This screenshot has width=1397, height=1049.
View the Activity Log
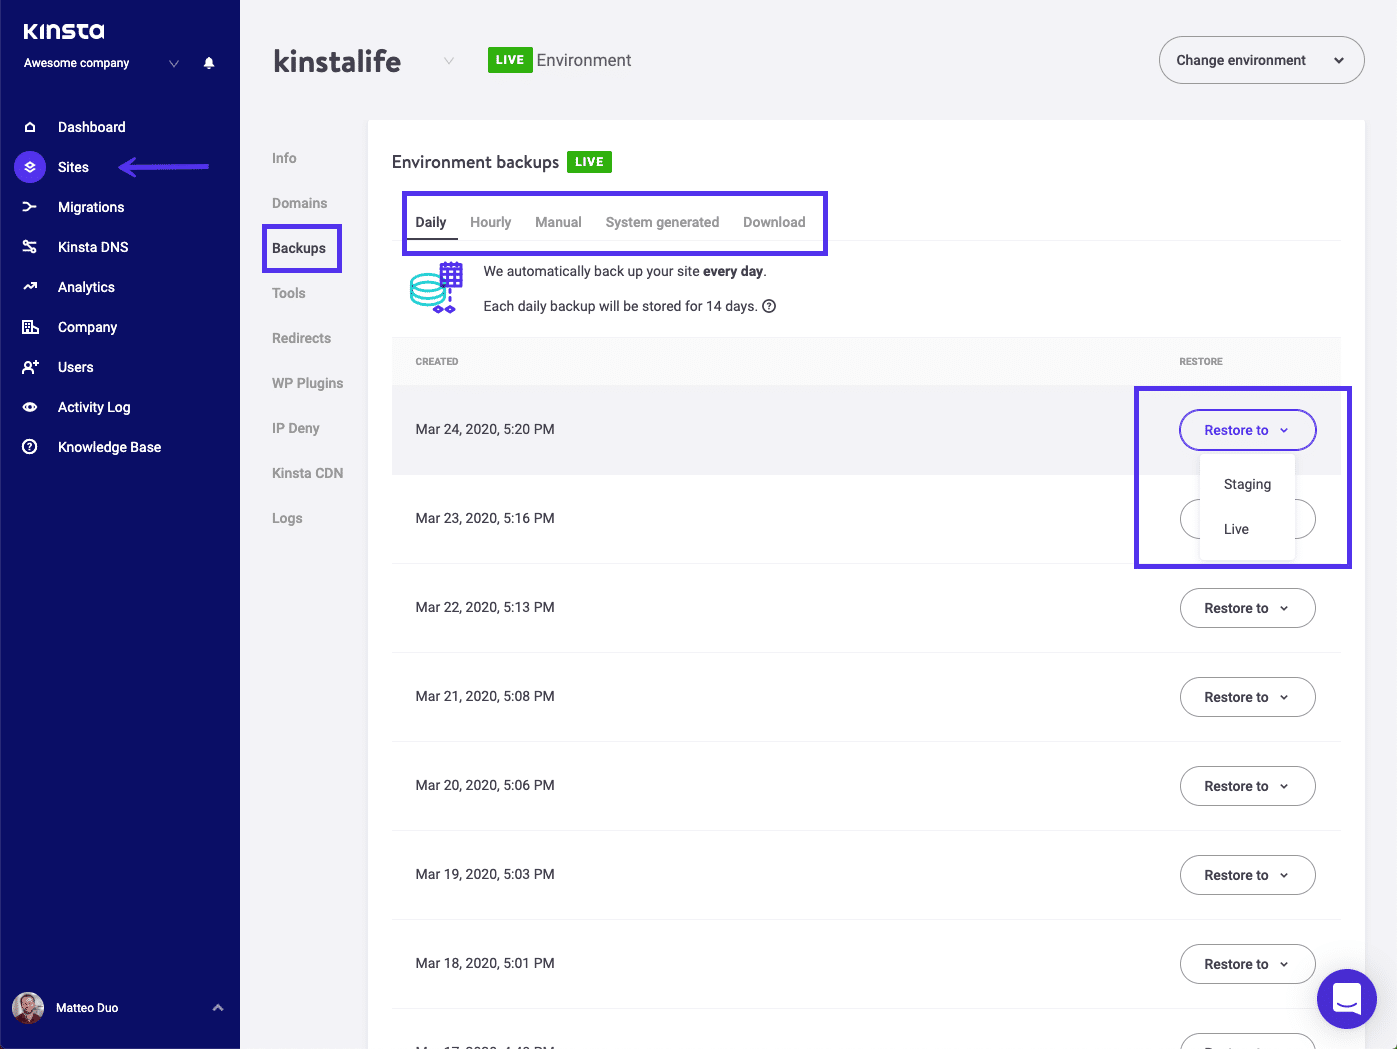93,407
